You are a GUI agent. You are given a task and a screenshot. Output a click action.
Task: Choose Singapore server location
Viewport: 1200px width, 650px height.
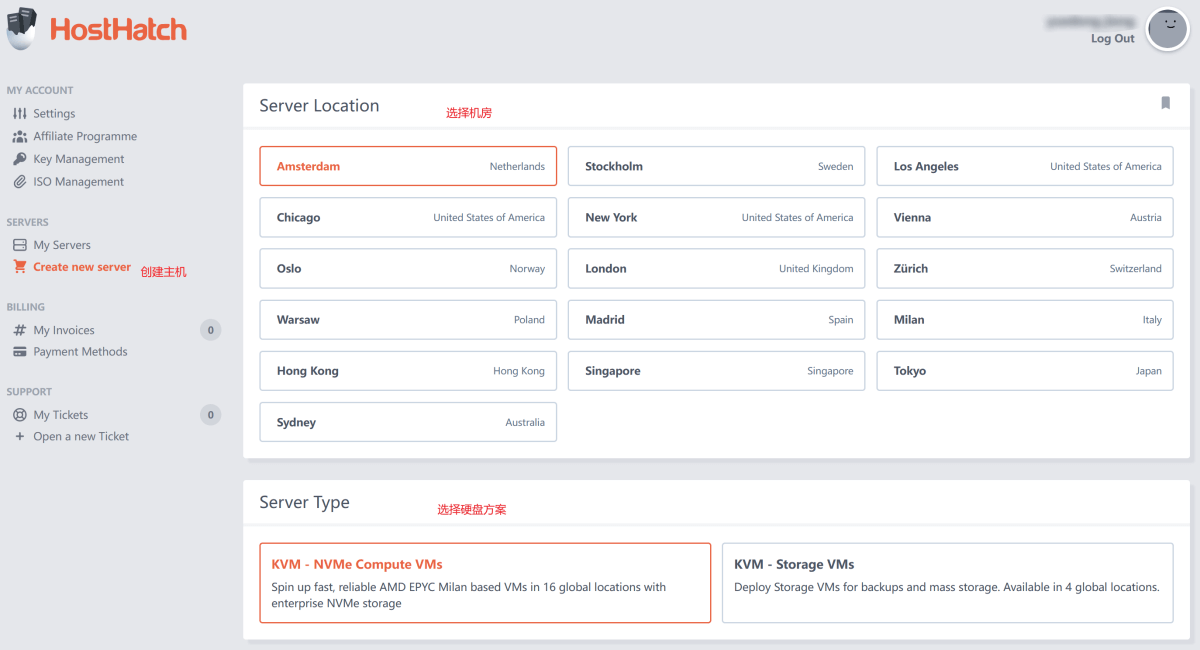pos(717,371)
